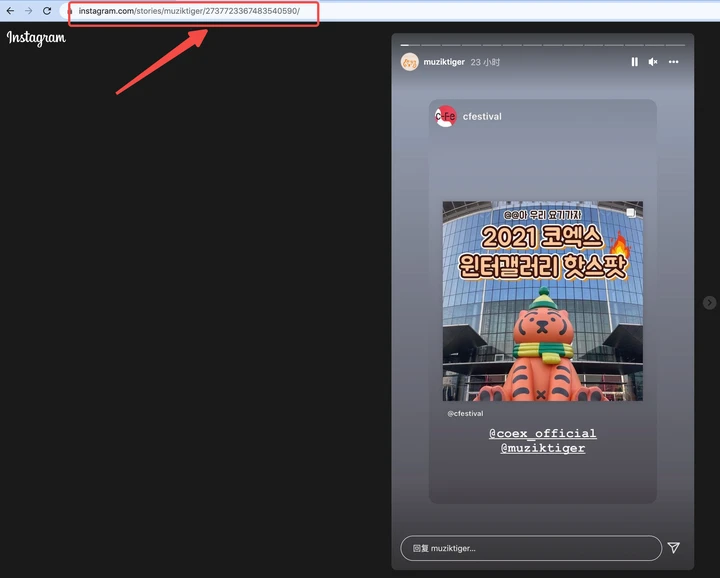
Task: View site info icon beside URL
Action: [x=70, y=11]
